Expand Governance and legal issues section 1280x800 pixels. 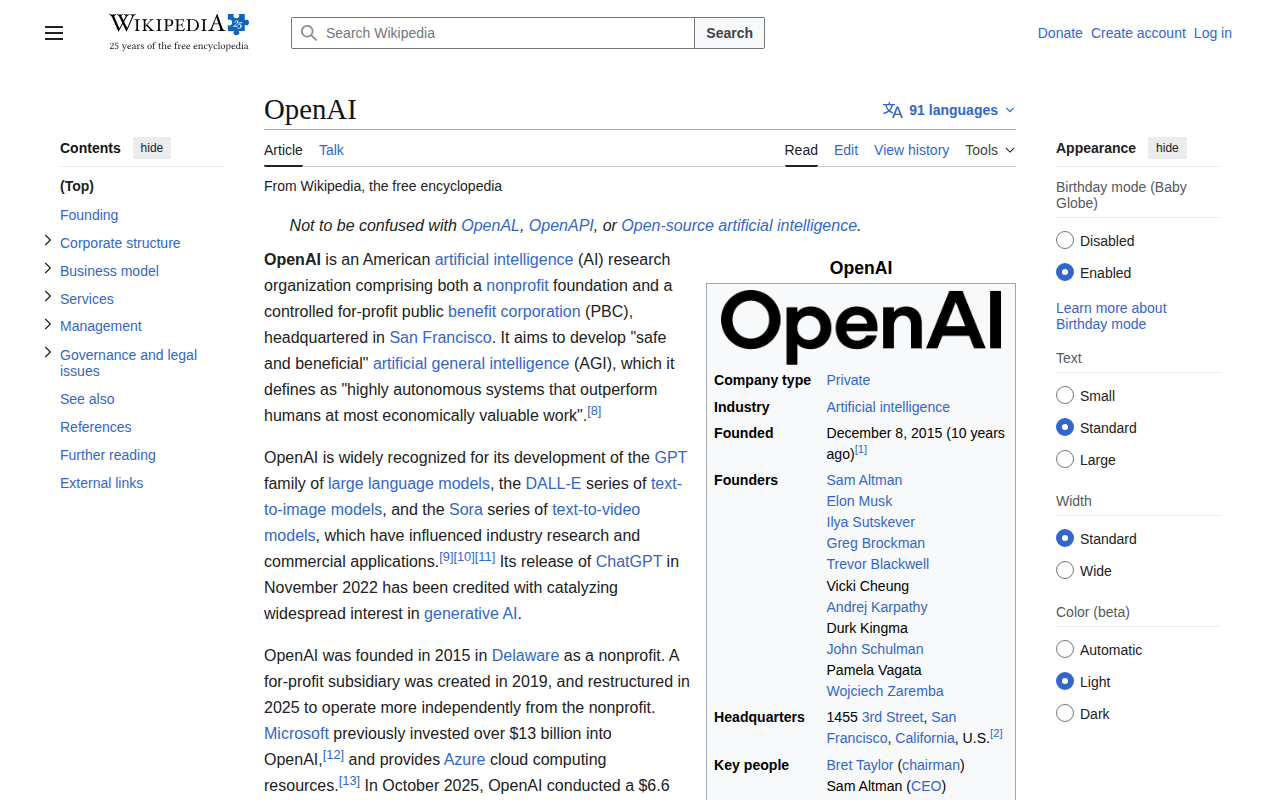[47, 353]
